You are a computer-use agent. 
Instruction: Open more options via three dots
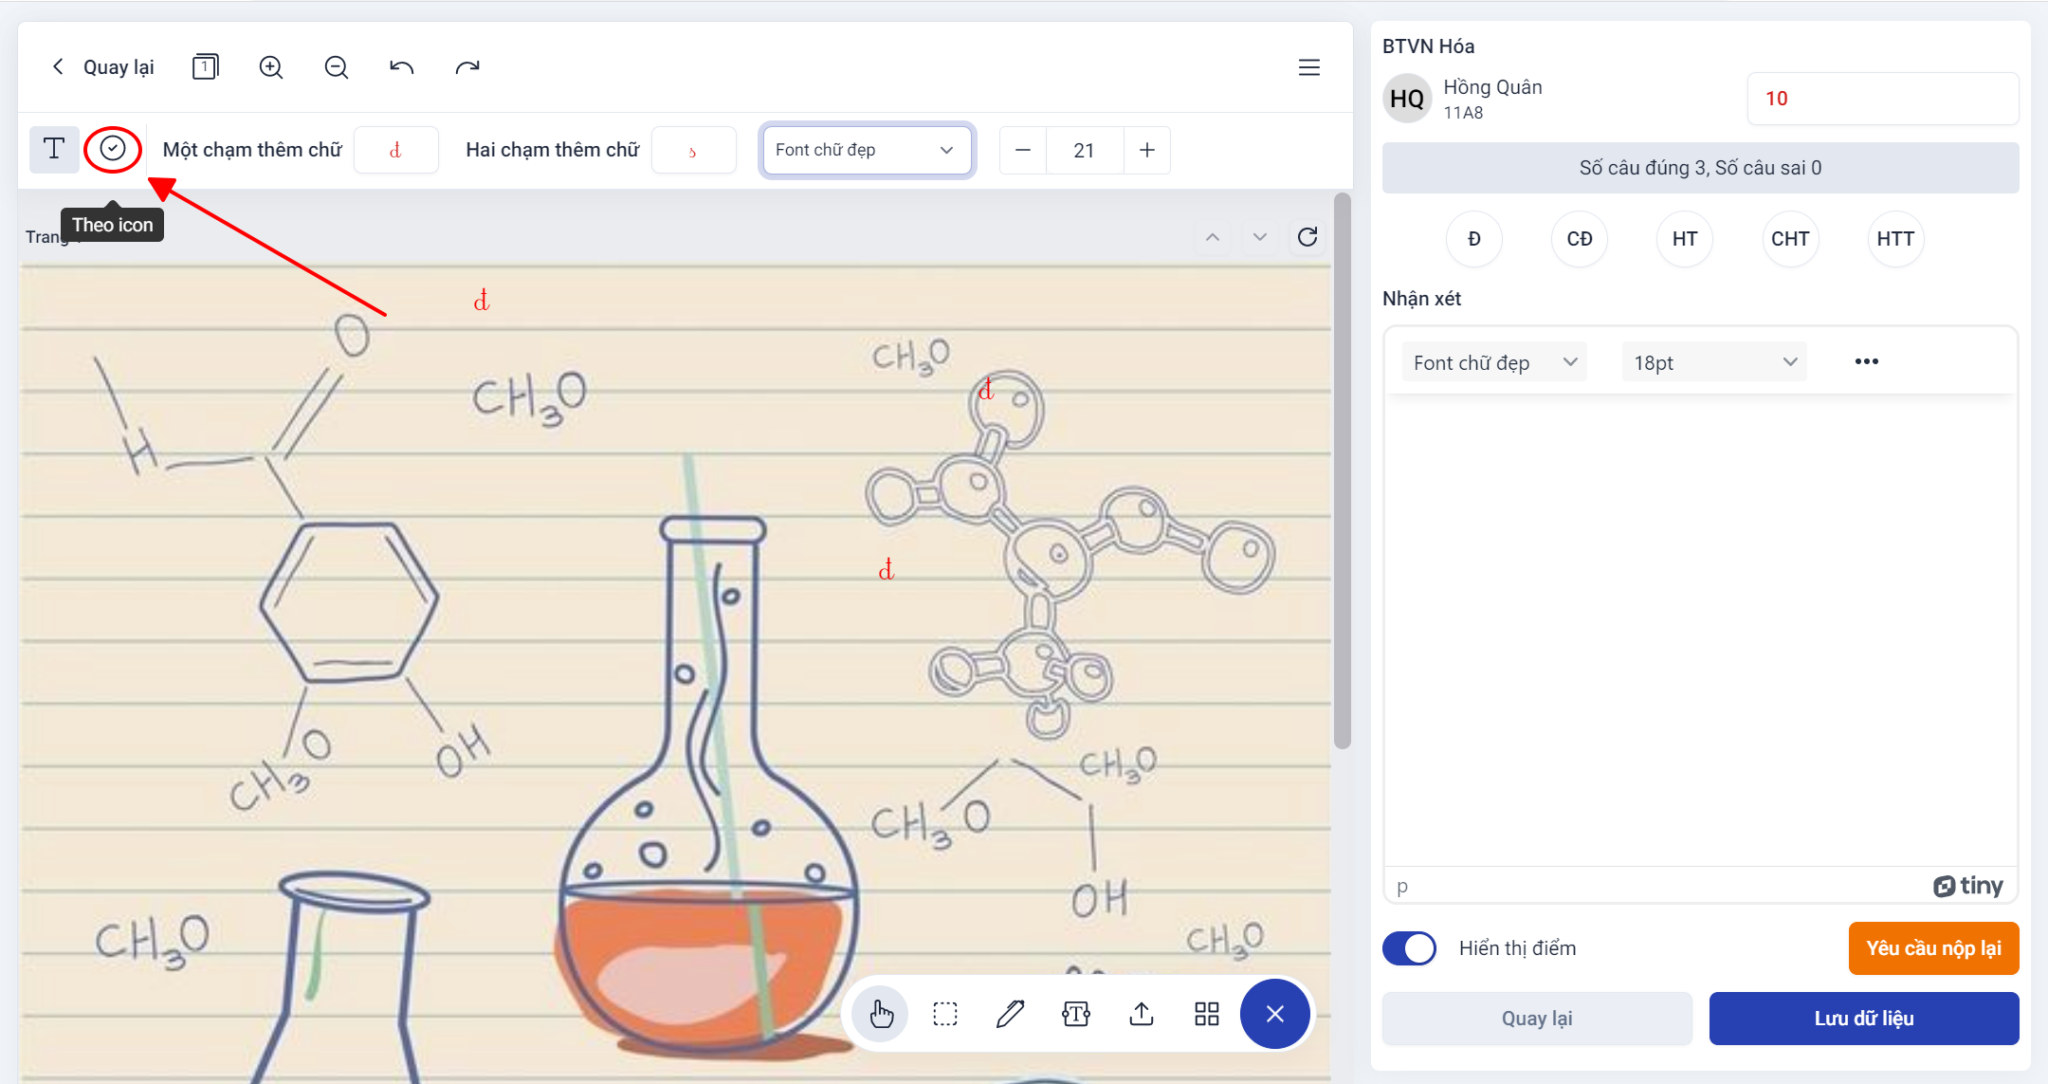[x=1867, y=361]
